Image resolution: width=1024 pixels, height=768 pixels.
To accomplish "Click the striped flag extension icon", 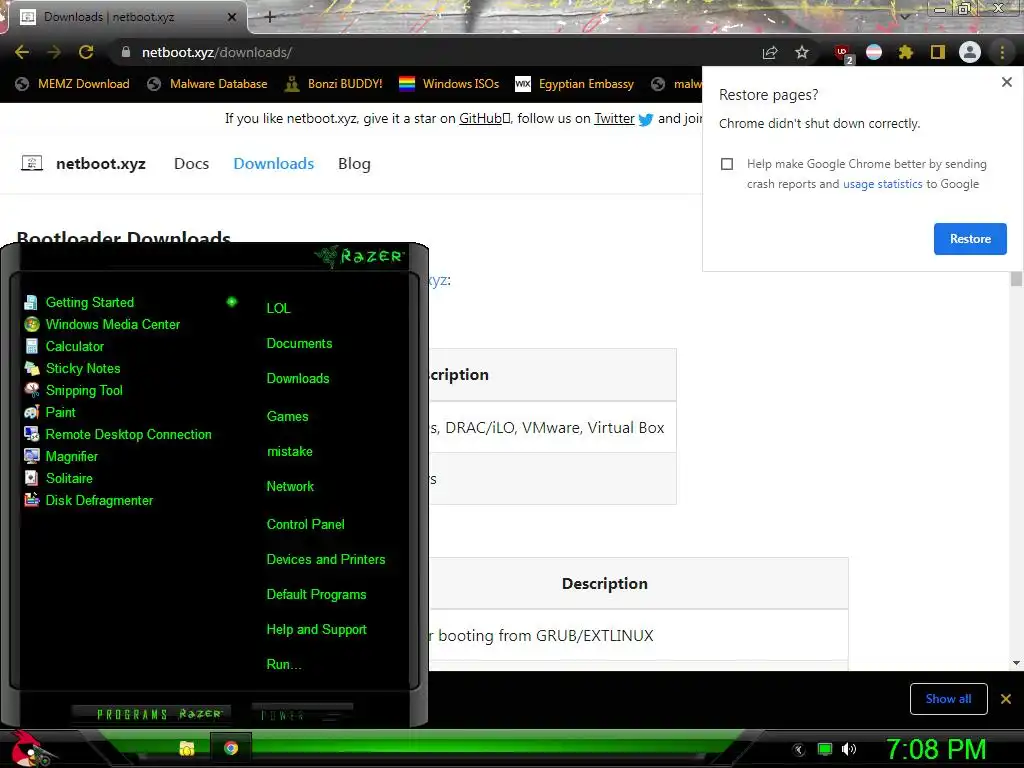I will [874, 52].
